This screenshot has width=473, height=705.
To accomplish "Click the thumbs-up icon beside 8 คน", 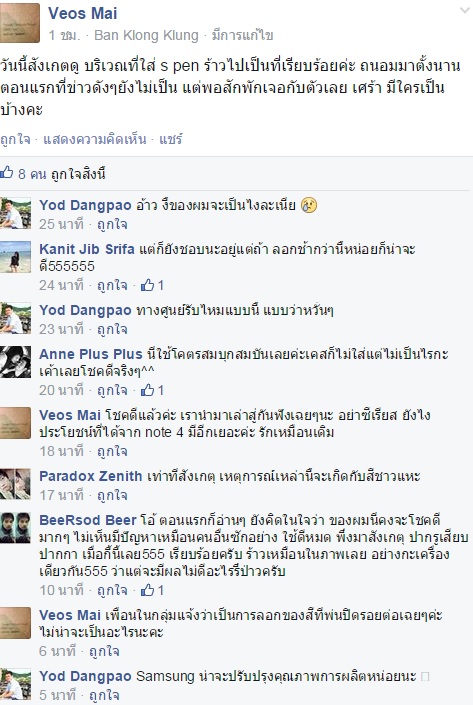I will 7,172.
